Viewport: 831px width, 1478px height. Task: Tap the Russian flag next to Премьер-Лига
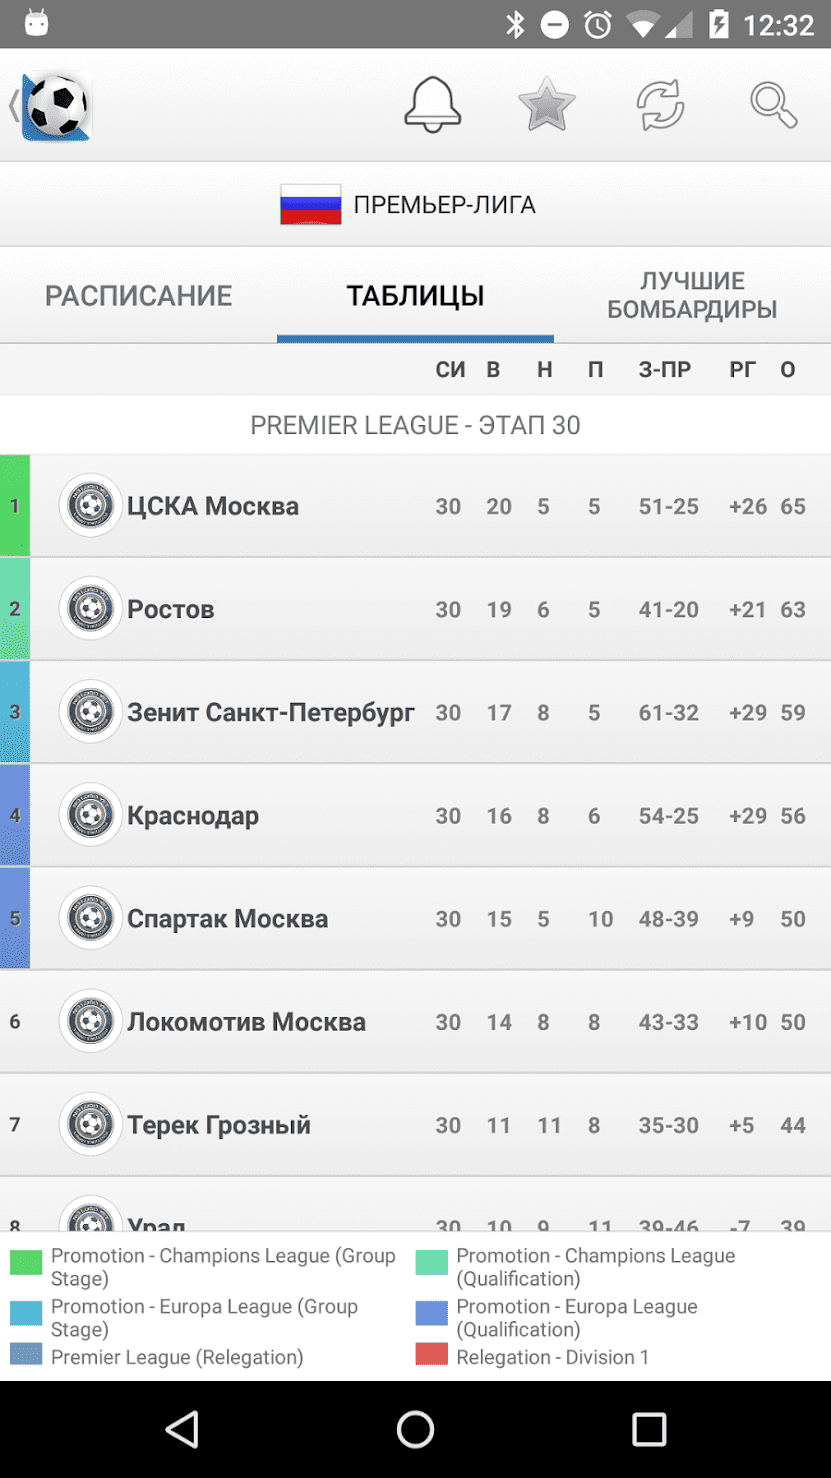pyautogui.click(x=311, y=205)
